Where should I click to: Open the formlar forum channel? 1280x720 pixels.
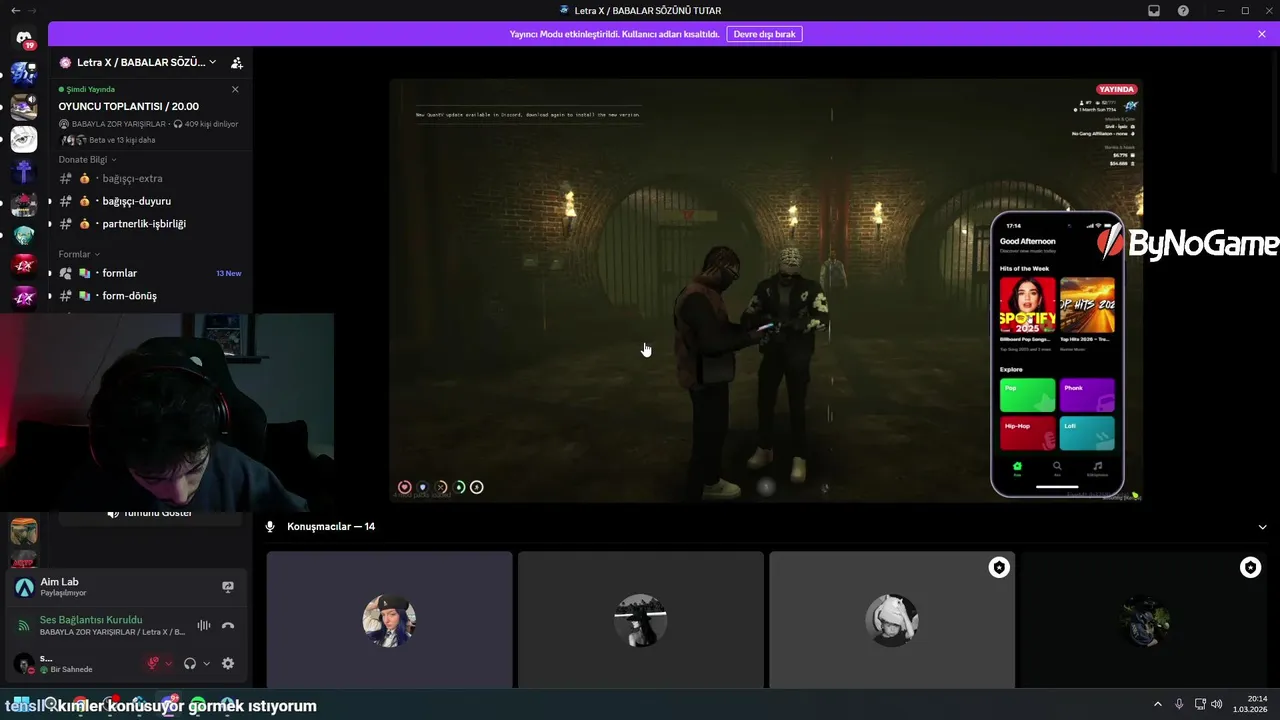(x=150, y=273)
